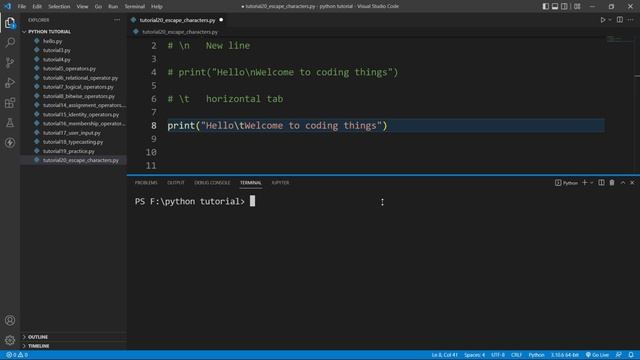Maximize panel size chevron
Viewport: 640px width, 360px height.
[623, 182]
